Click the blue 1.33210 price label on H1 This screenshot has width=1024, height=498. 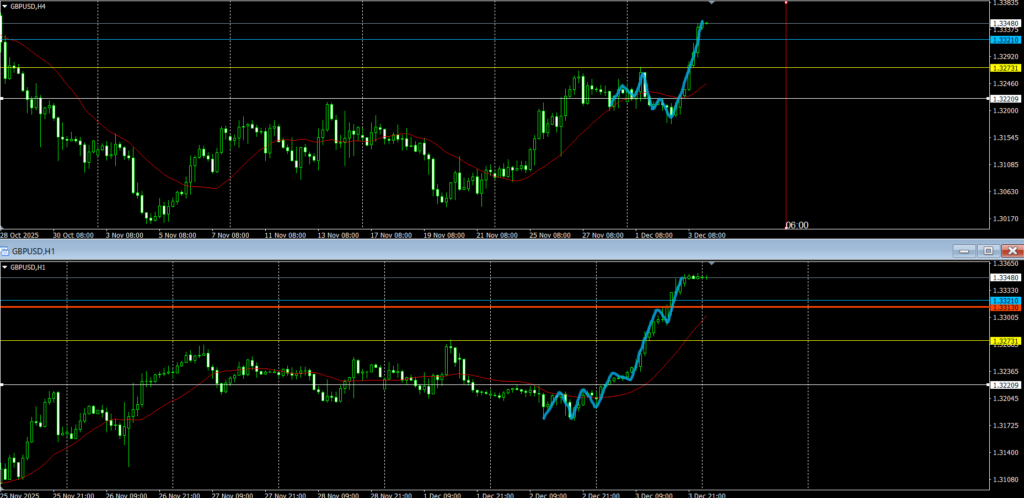pos(1004,300)
